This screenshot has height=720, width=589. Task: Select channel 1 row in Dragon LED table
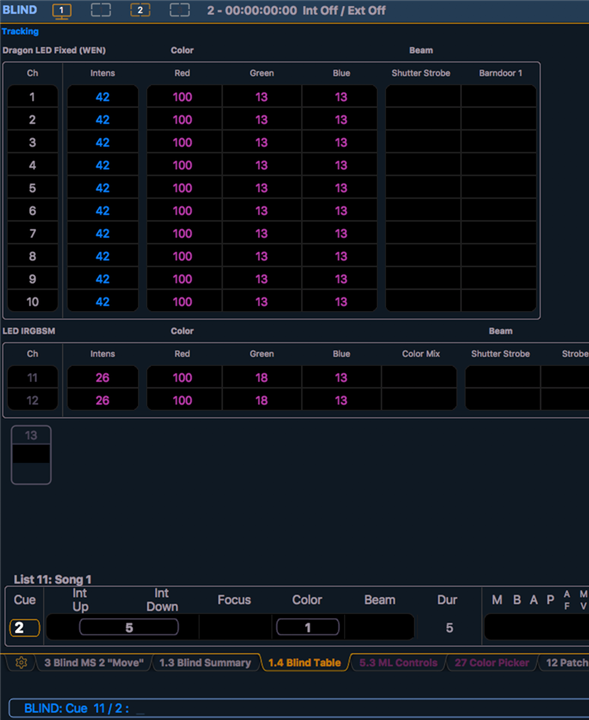click(x=272, y=97)
